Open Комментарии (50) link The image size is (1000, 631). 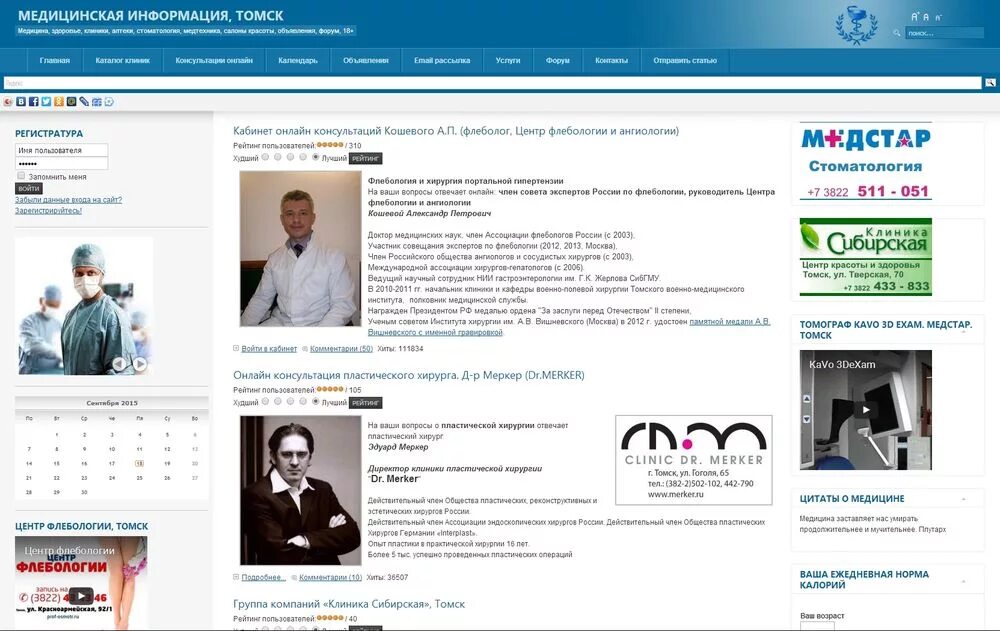[x=341, y=349]
